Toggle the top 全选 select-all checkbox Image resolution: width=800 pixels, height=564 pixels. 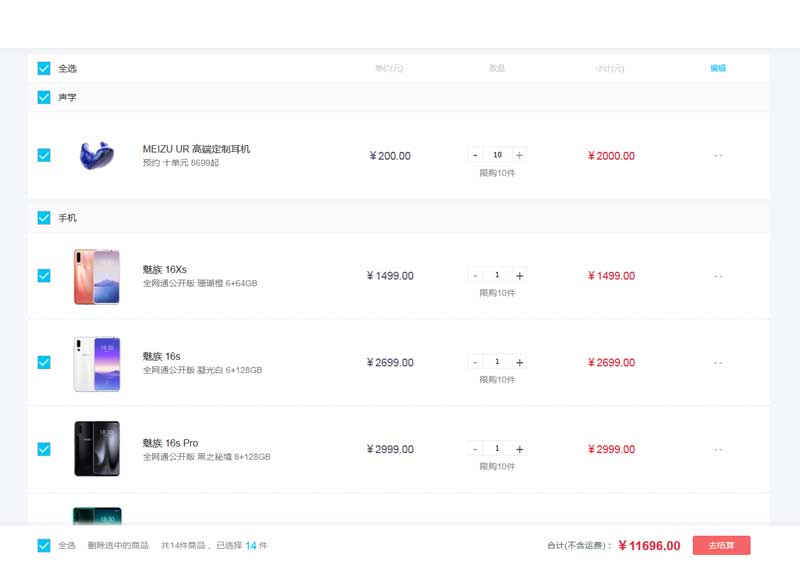[x=44, y=68]
